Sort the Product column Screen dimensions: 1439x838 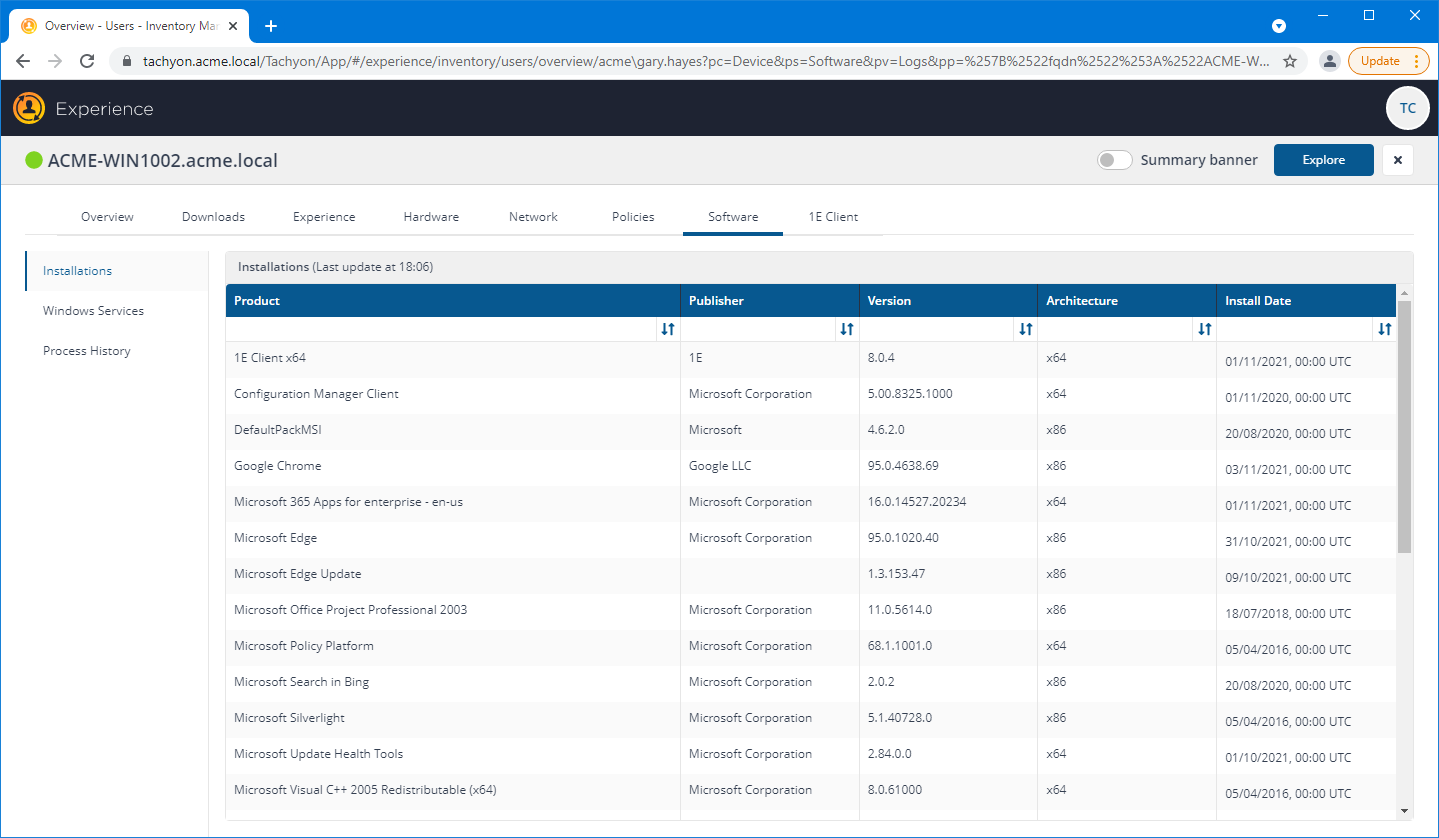[x=668, y=329]
